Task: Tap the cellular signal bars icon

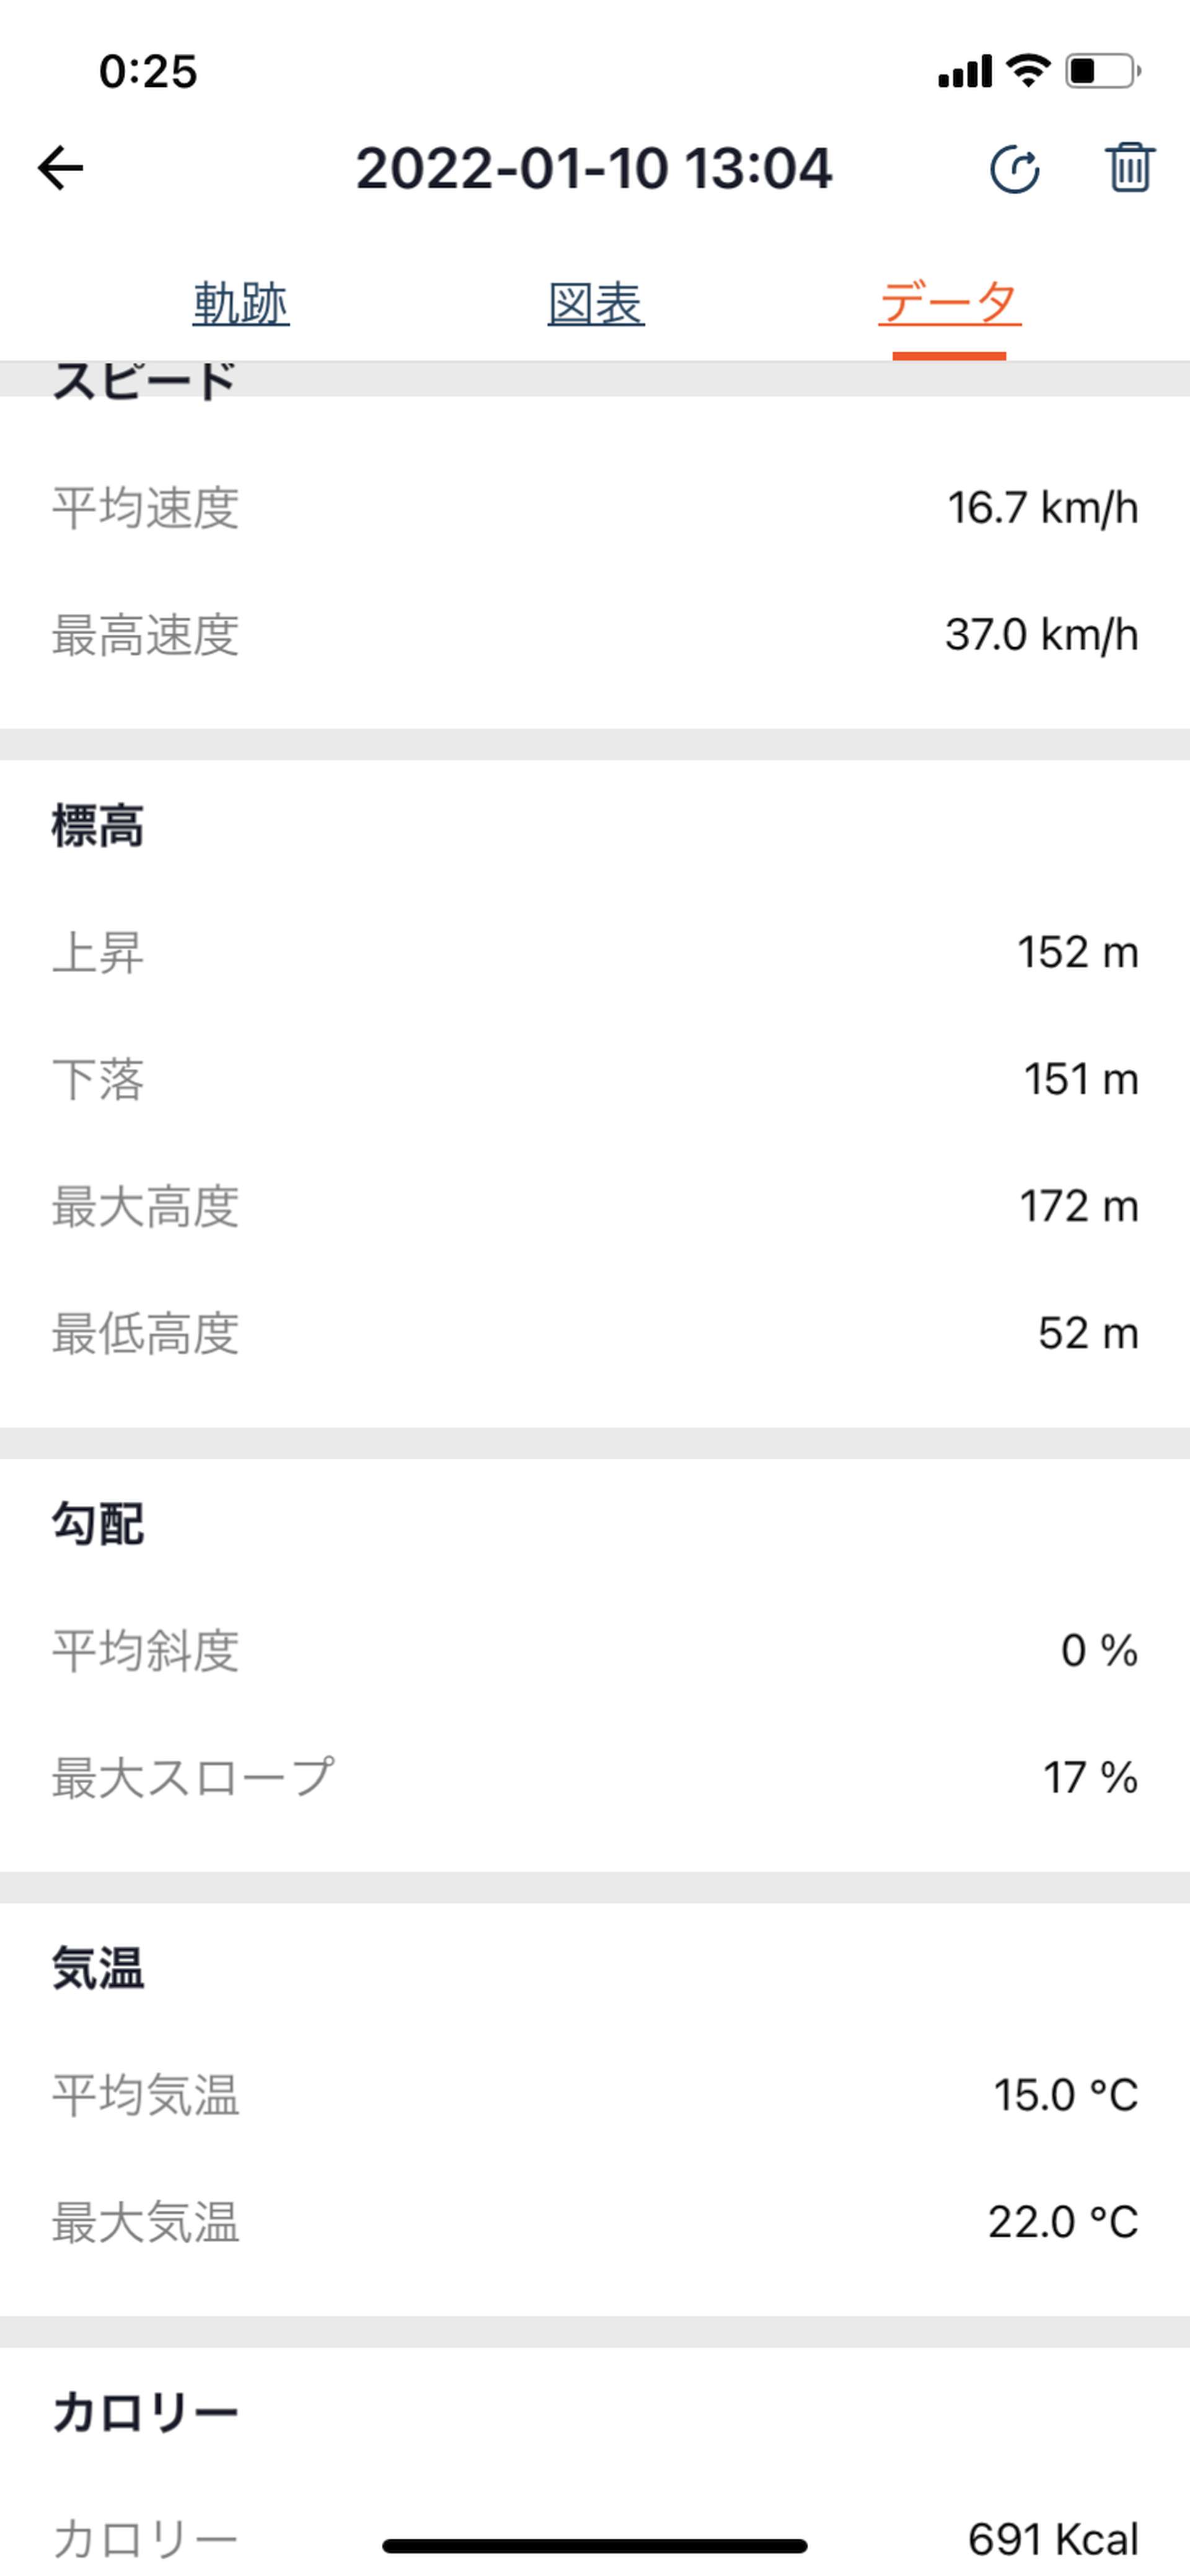Action: pos(965,72)
